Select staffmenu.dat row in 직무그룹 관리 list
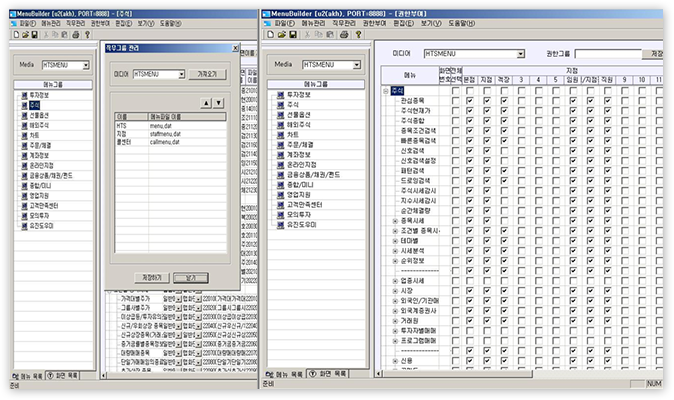 click(170, 134)
